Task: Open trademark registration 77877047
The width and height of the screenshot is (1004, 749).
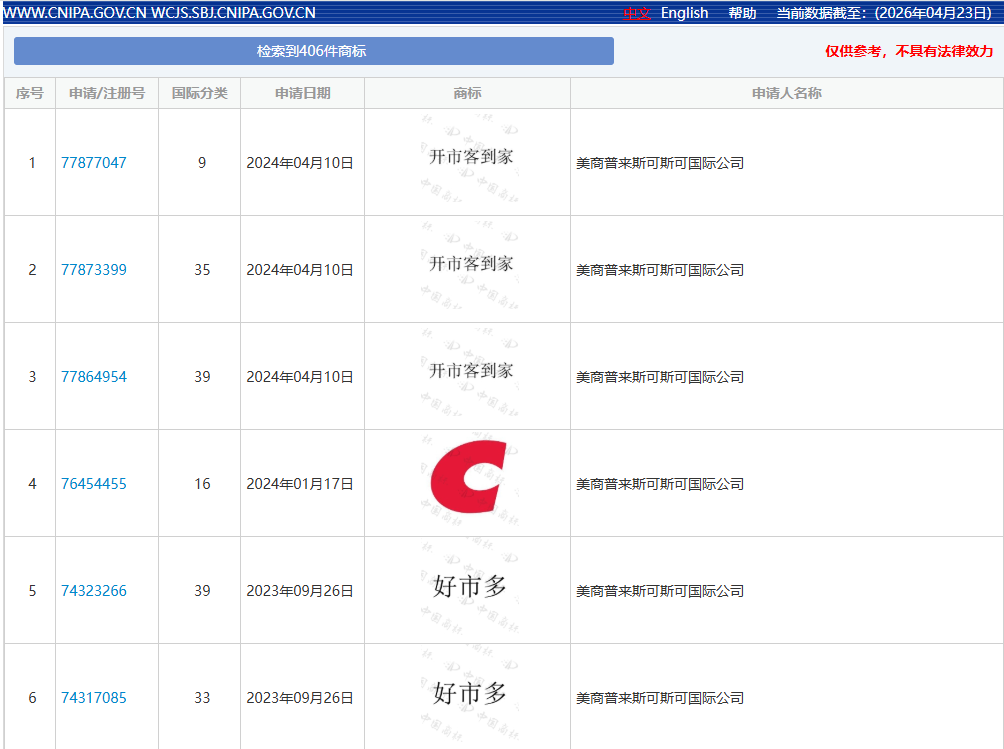Action: click(x=93, y=163)
